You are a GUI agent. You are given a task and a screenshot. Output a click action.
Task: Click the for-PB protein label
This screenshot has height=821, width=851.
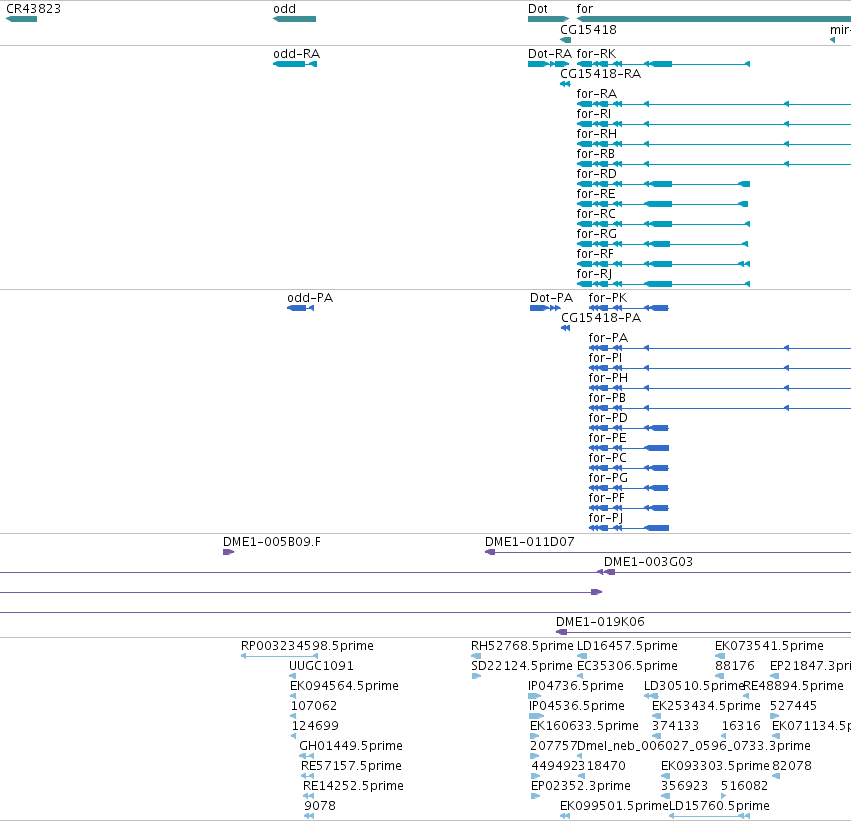pyautogui.click(x=607, y=398)
